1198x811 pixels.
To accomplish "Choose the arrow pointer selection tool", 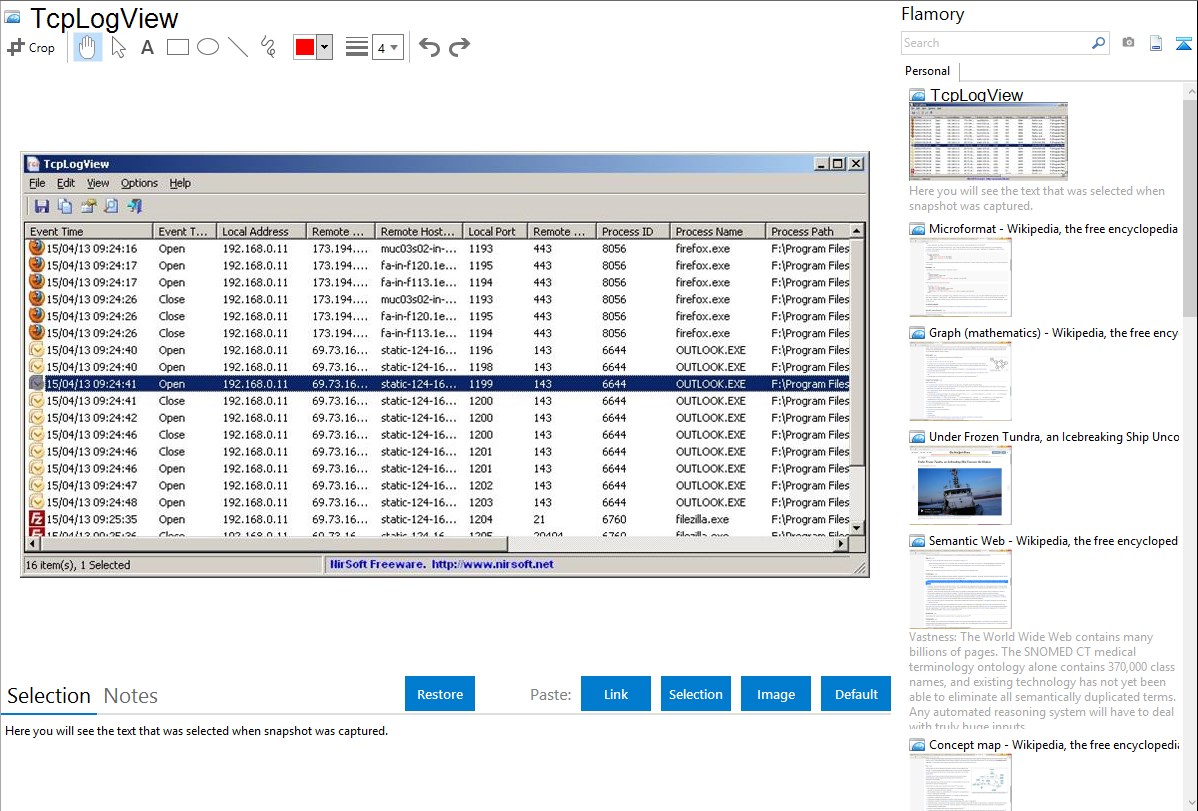I will pyautogui.click(x=118, y=47).
